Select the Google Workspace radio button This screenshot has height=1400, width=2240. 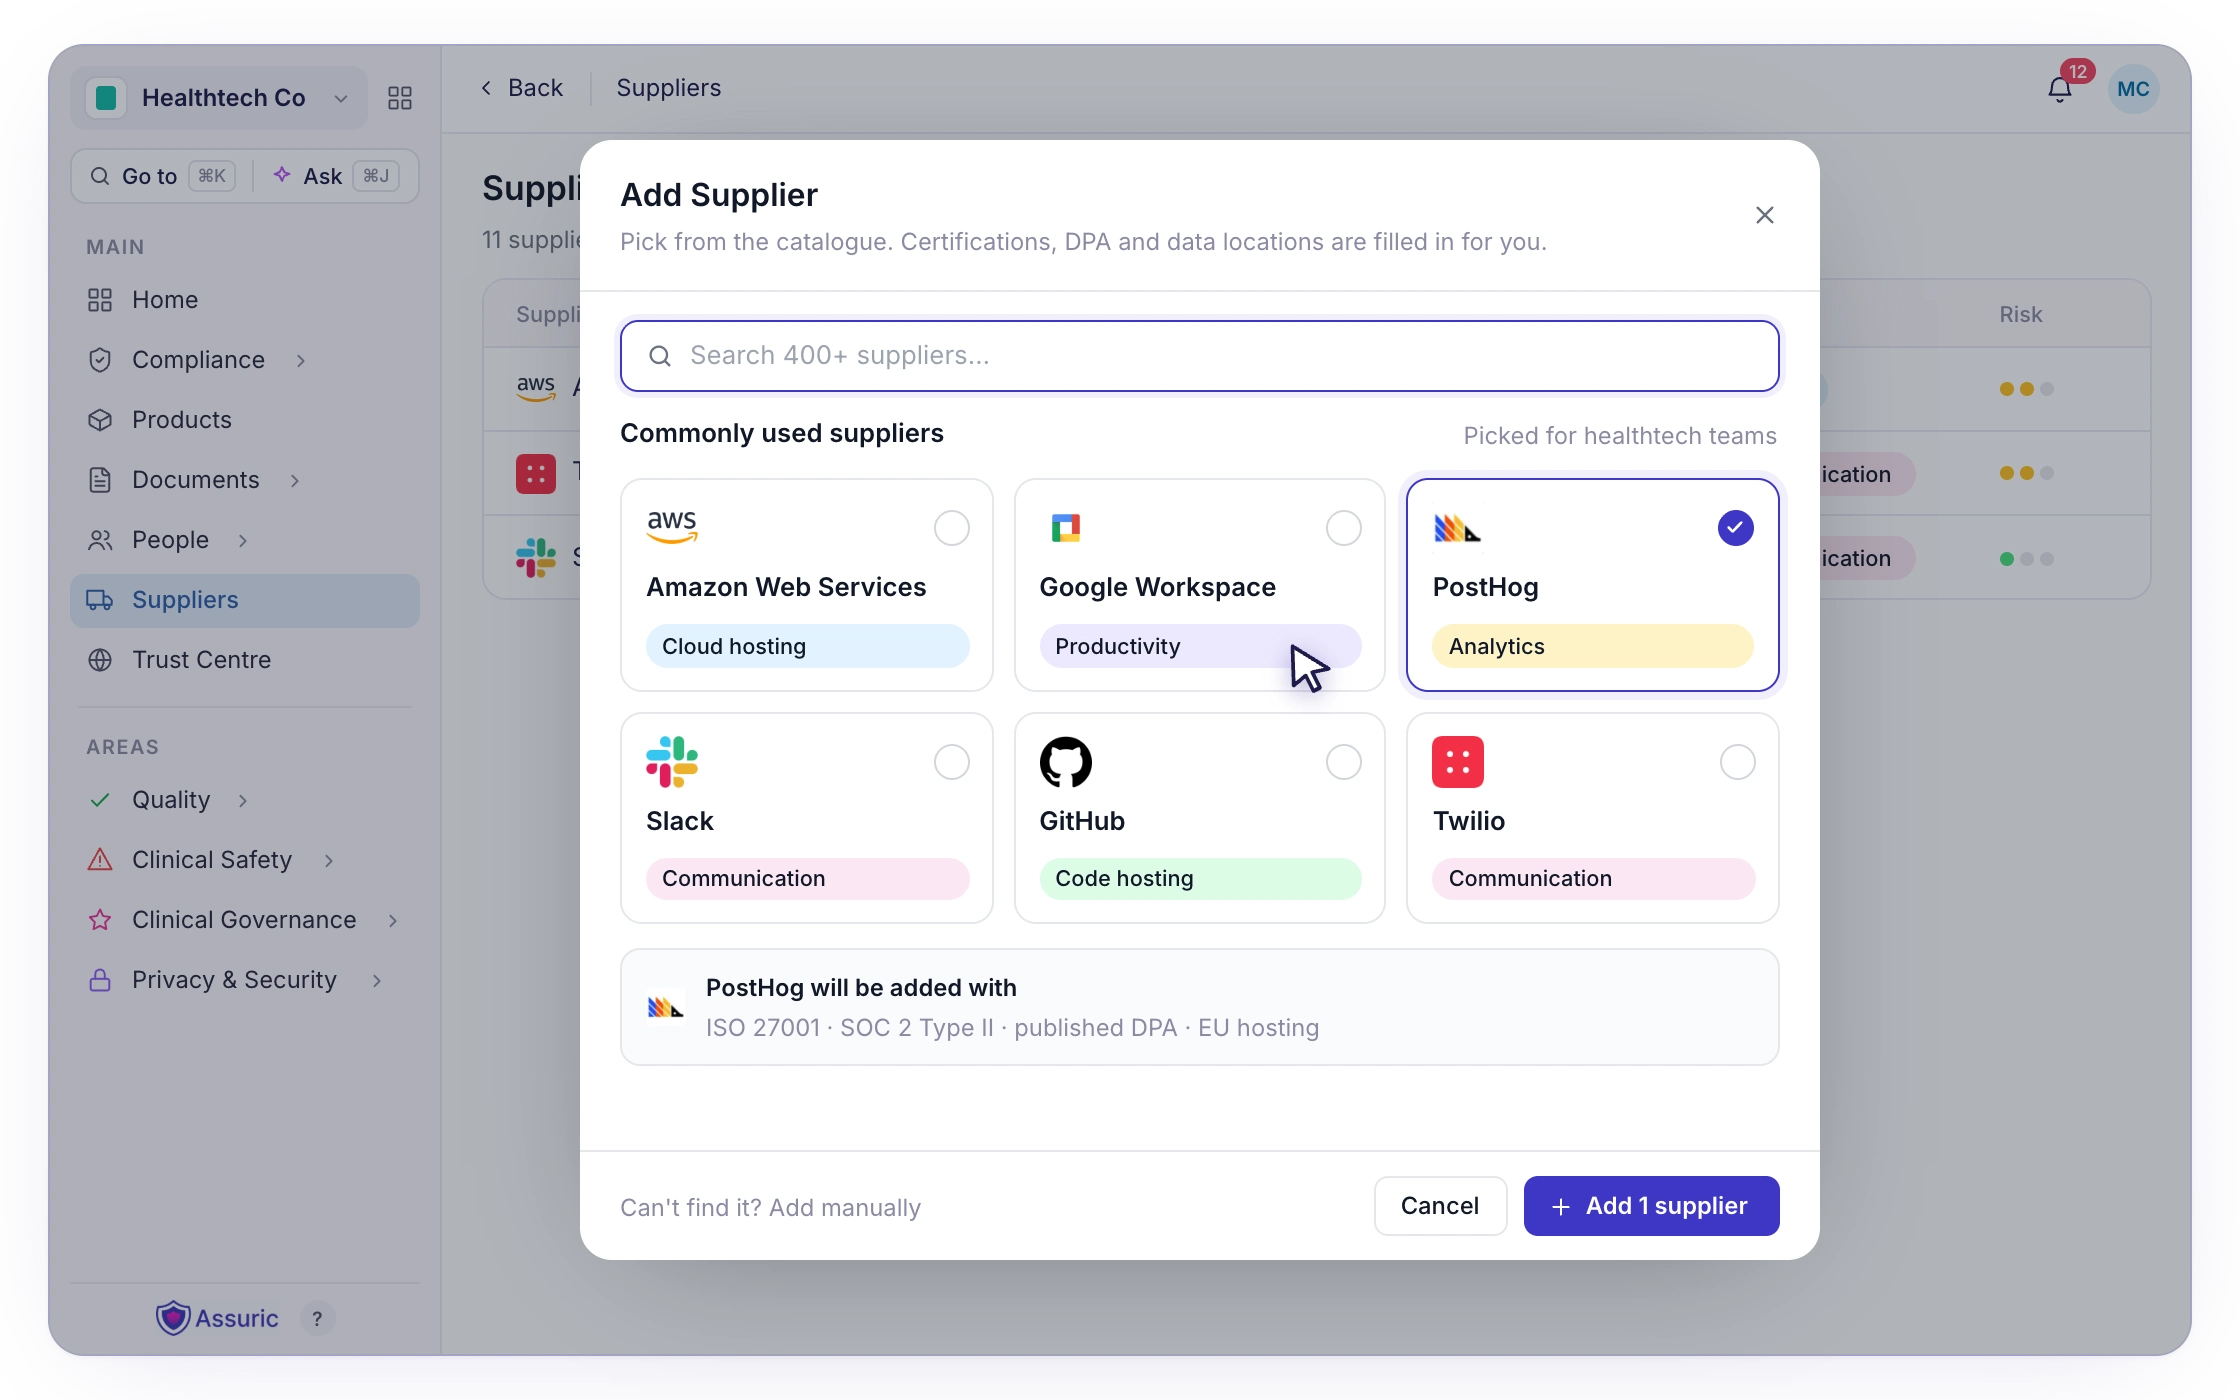pyautogui.click(x=1344, y=528)
